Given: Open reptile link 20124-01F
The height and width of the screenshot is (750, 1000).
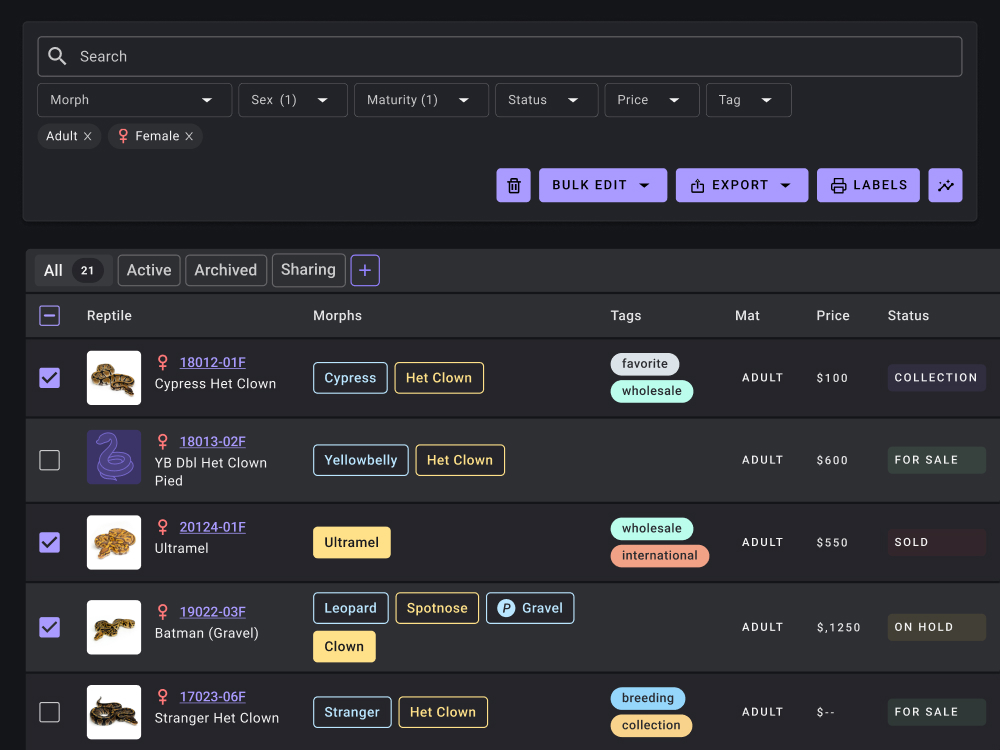Looking at the screenshot, I should pos(212,527).
